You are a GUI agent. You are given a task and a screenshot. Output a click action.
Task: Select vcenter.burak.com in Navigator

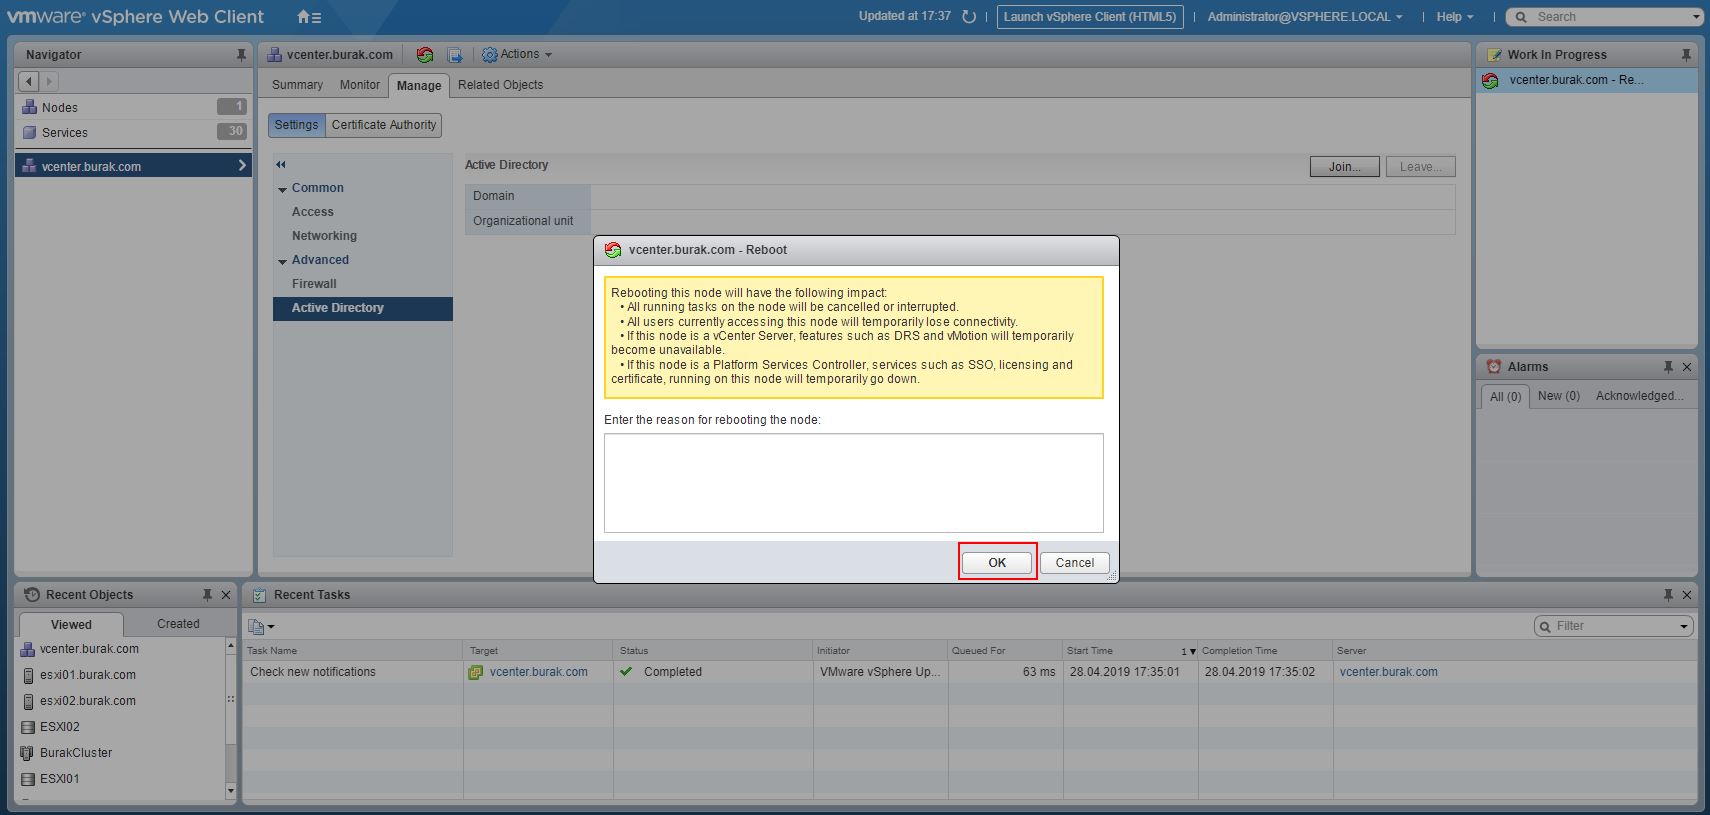coord(133,166)
